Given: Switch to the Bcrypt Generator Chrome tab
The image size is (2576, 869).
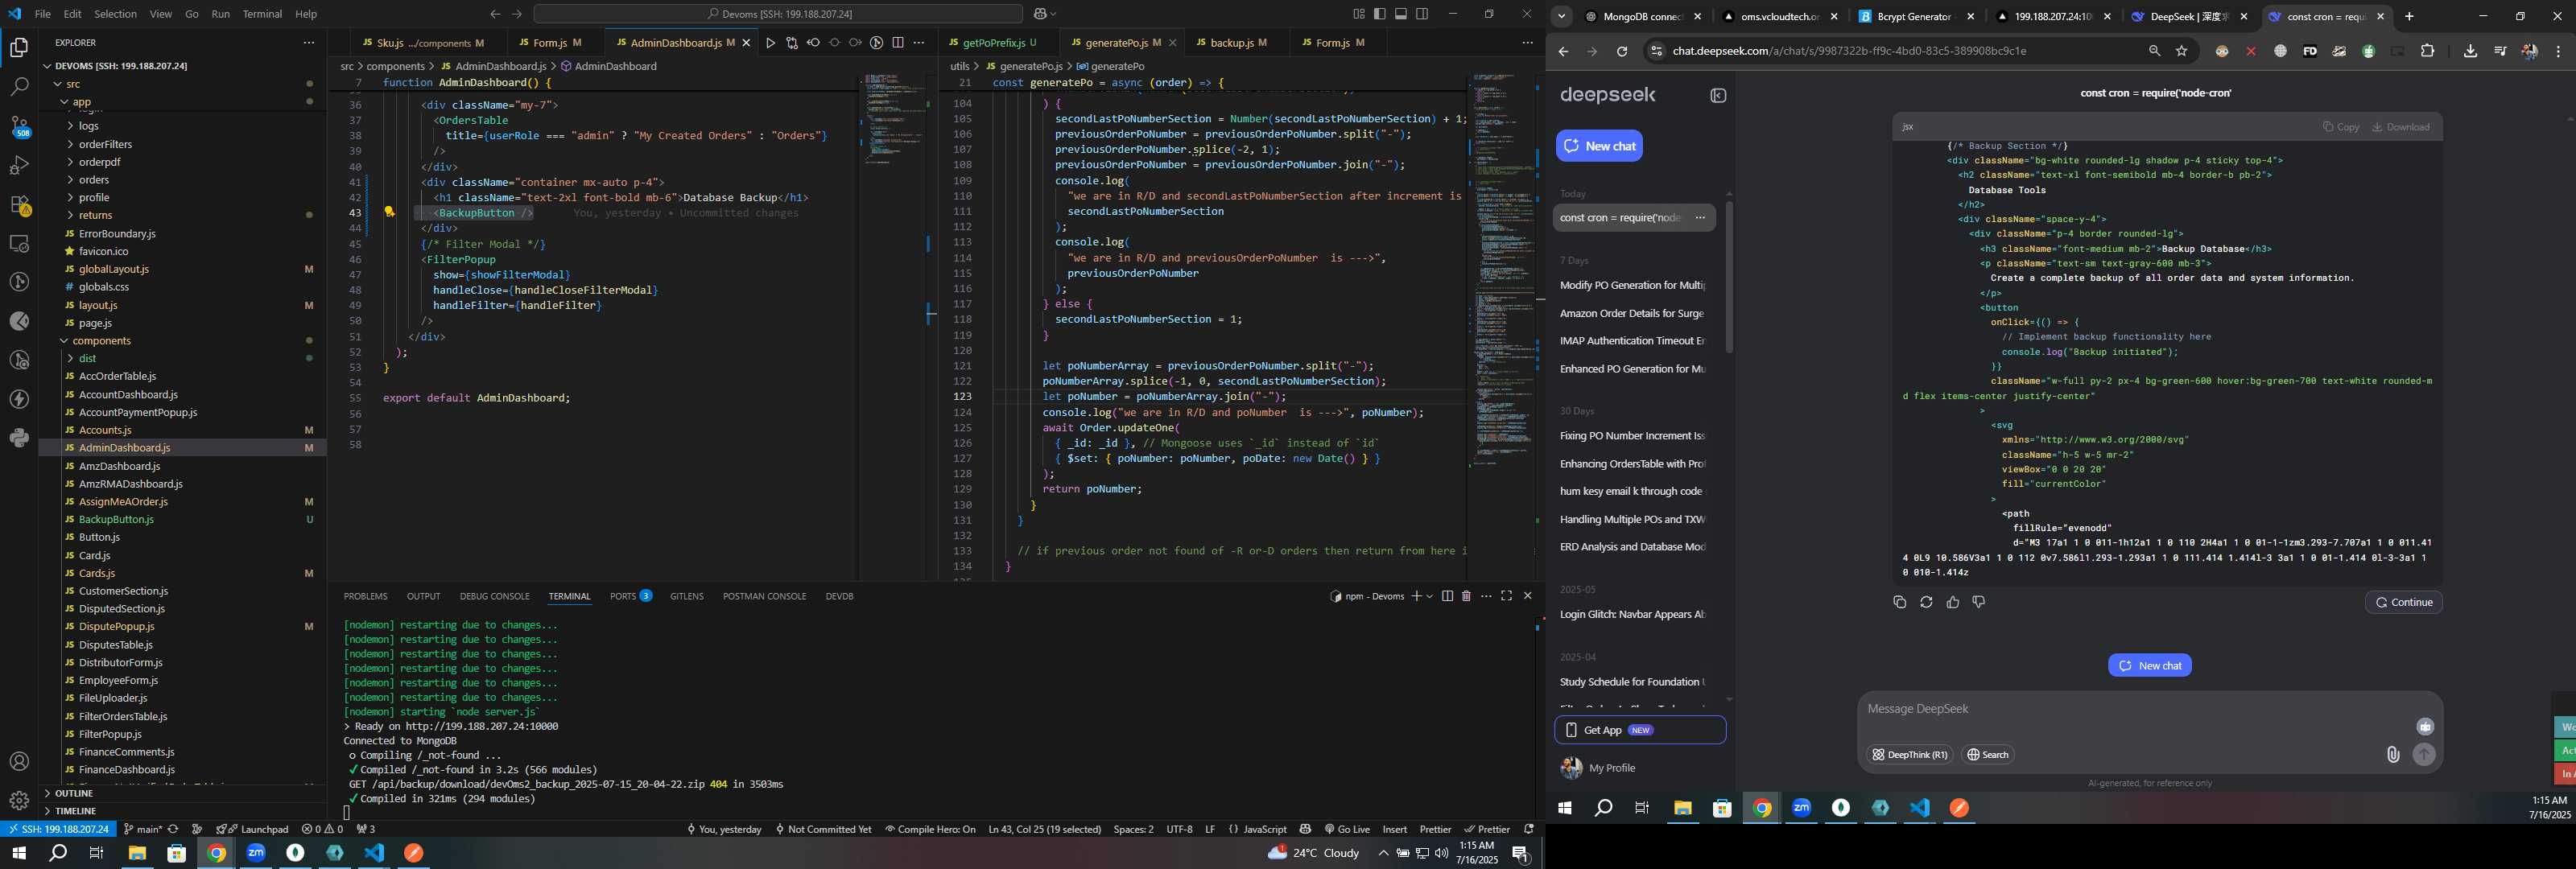Looking at the screenshot, I should click(x=1914, y=16).
